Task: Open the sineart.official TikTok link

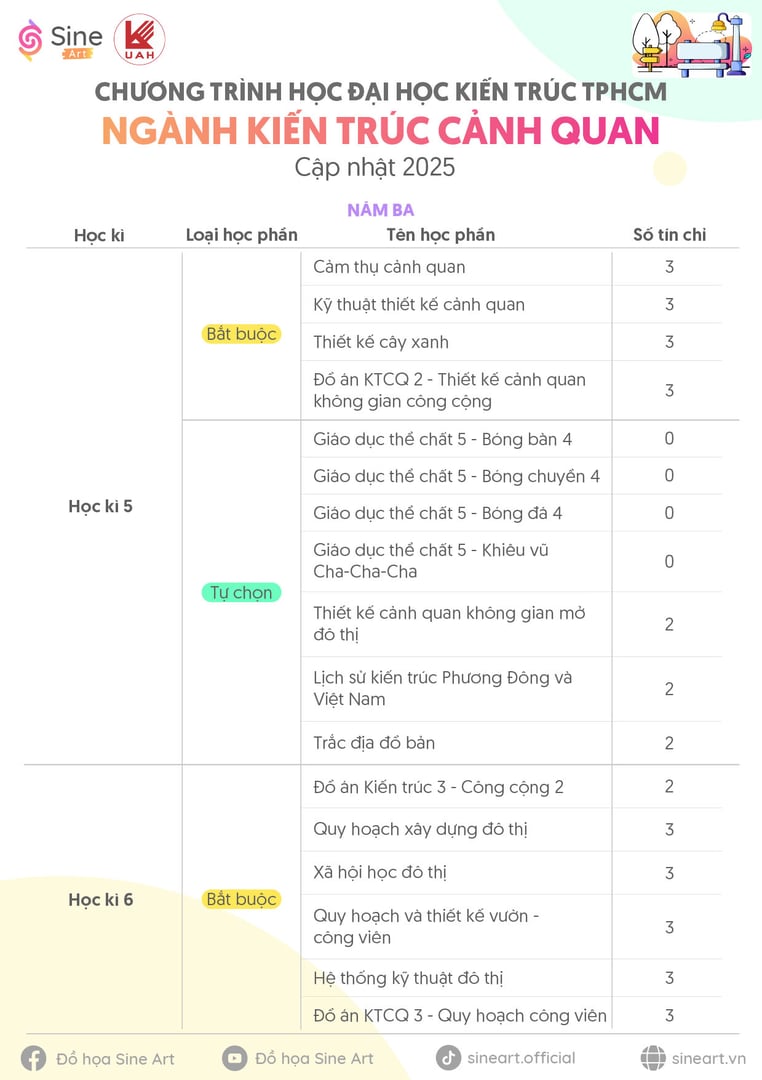Action: pyautogui.click(x=521, y=1058)
